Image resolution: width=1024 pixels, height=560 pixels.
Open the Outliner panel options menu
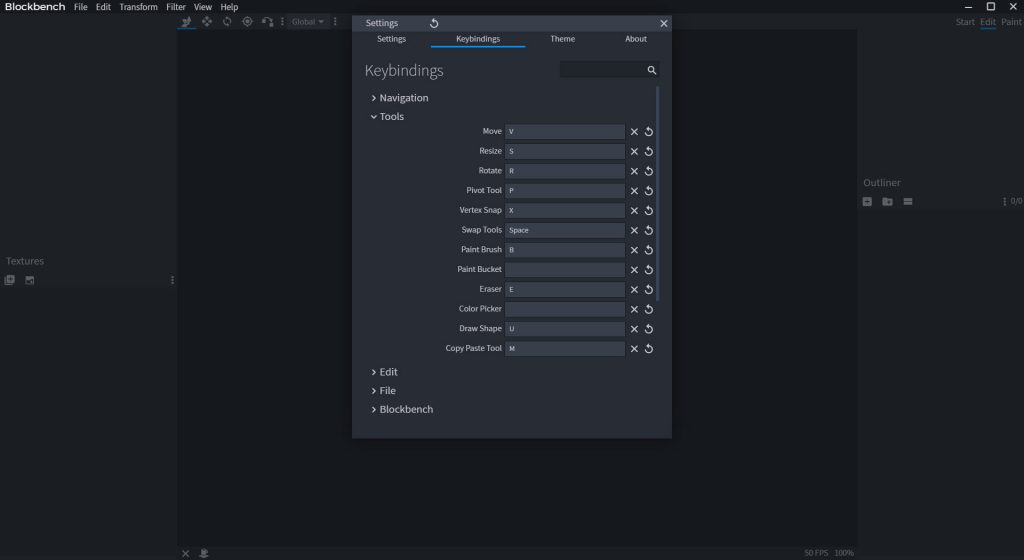tap(1004, 202)
